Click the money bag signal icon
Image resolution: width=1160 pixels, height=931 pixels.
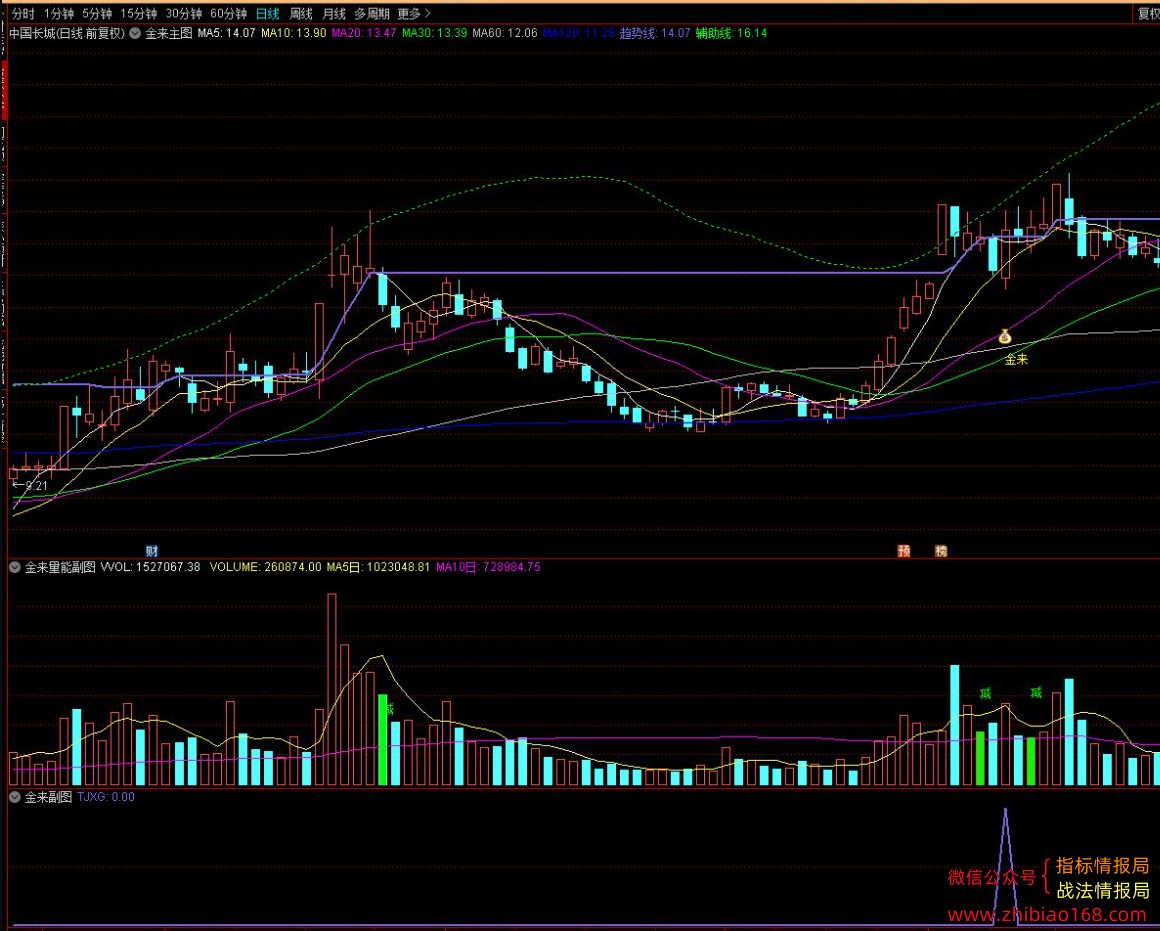[x=1005, y=337]
